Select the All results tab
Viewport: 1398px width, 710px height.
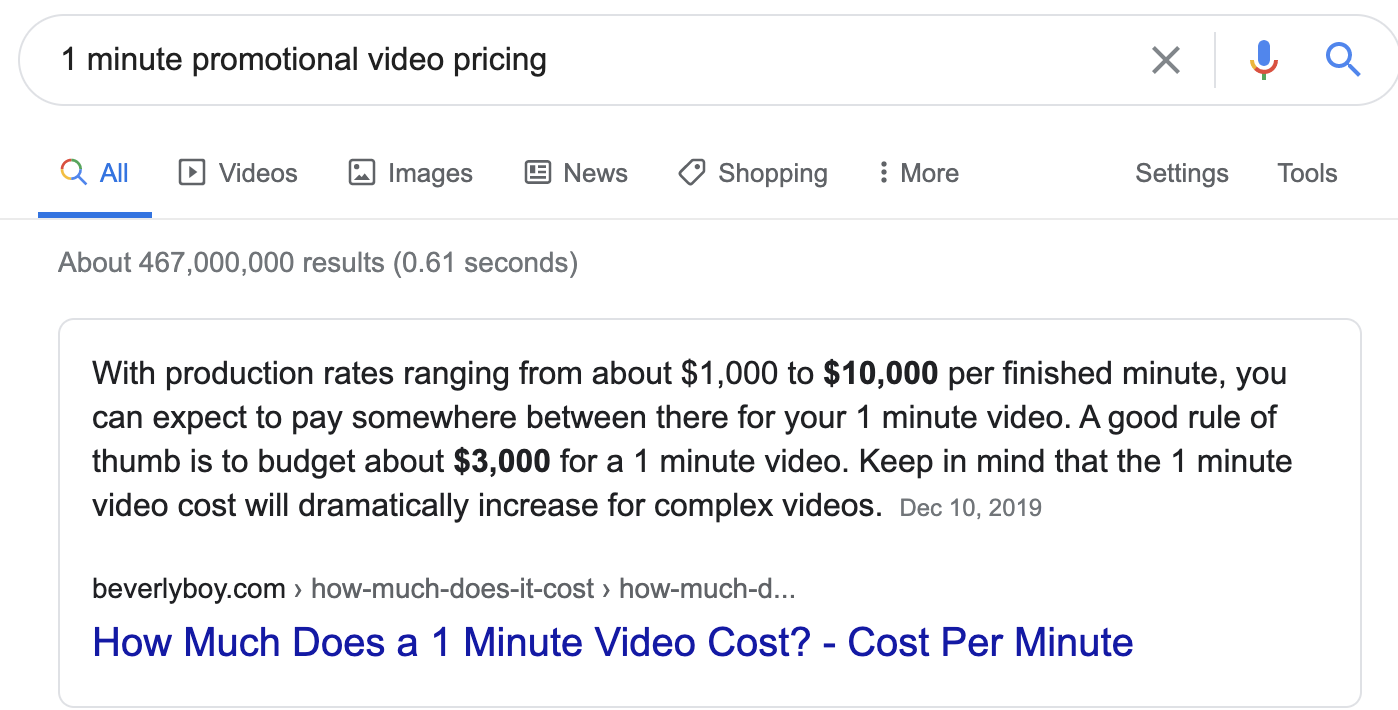point(95,173)
